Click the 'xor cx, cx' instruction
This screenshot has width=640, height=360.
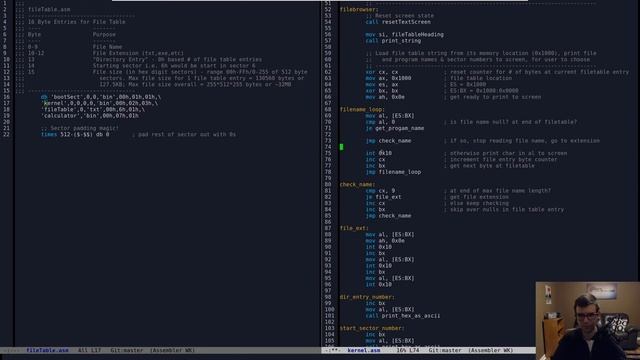click(382, 72)
